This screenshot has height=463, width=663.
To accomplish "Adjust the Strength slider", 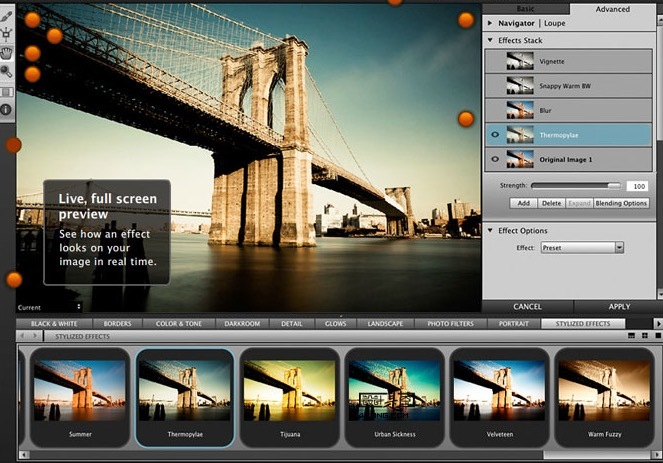I will point(613,186).
